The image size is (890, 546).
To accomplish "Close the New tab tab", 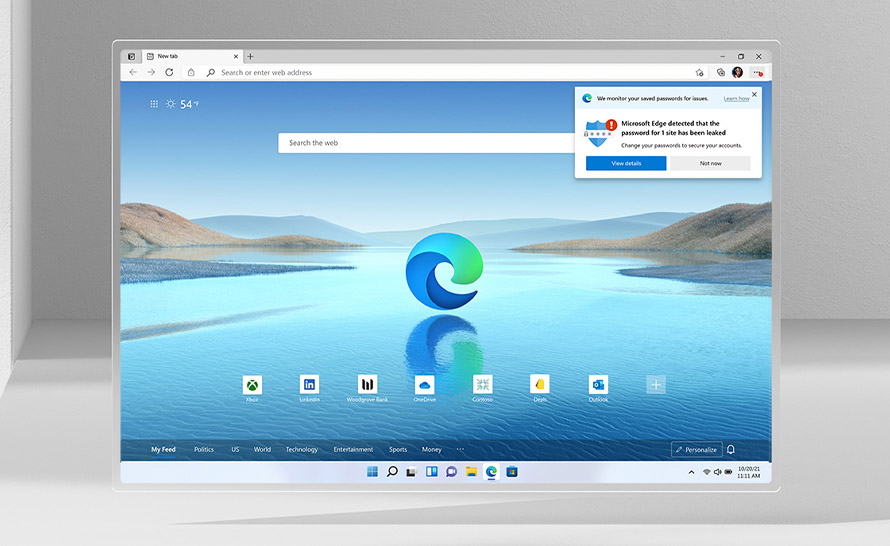I will (x=236, y=56).
